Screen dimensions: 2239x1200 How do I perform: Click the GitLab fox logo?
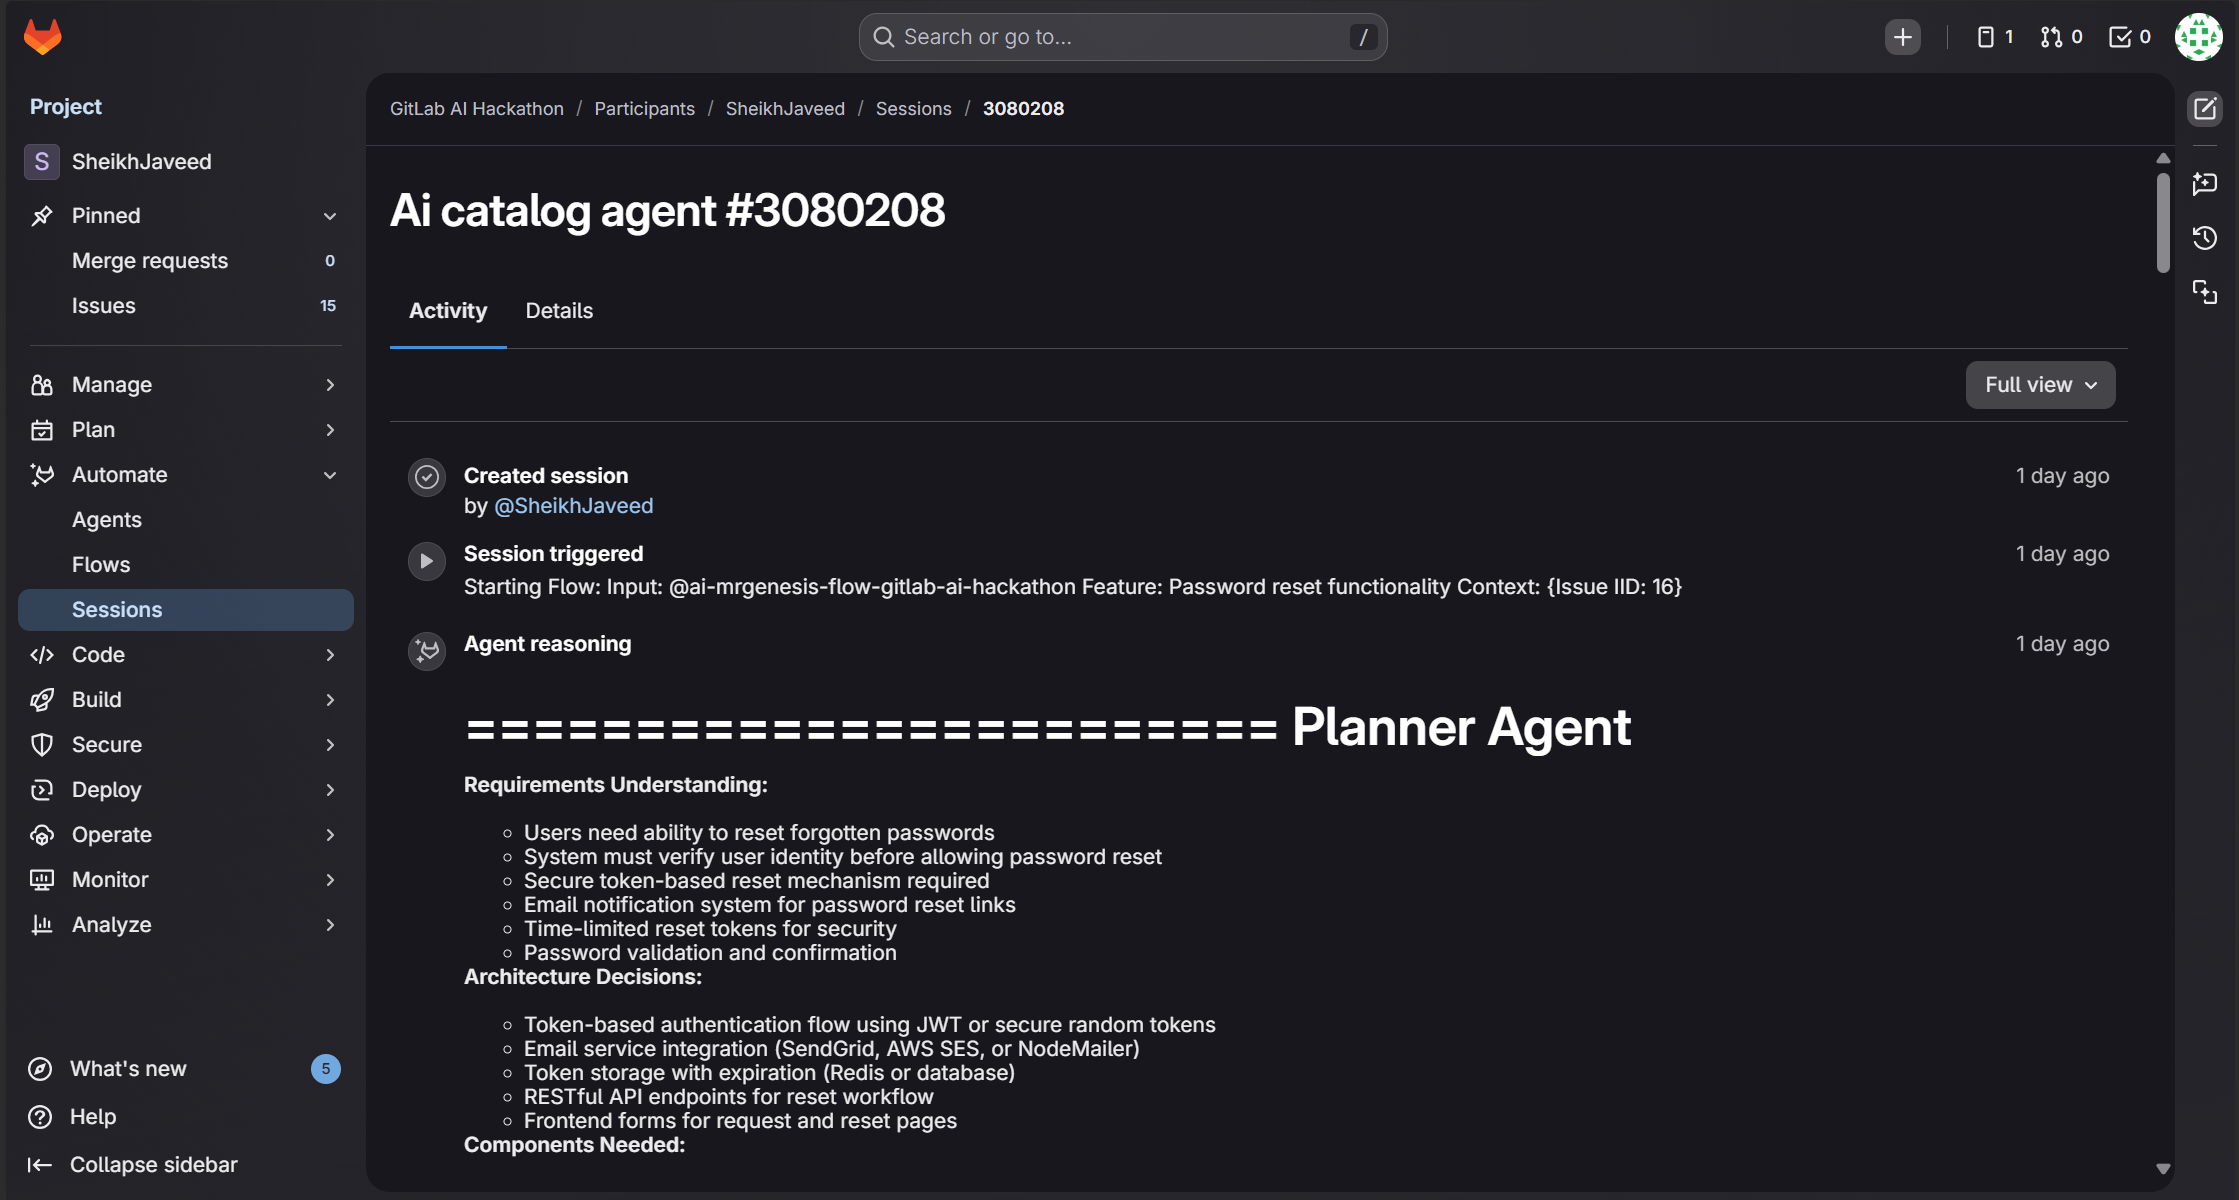pyautogui.click(x=42, y=37)
